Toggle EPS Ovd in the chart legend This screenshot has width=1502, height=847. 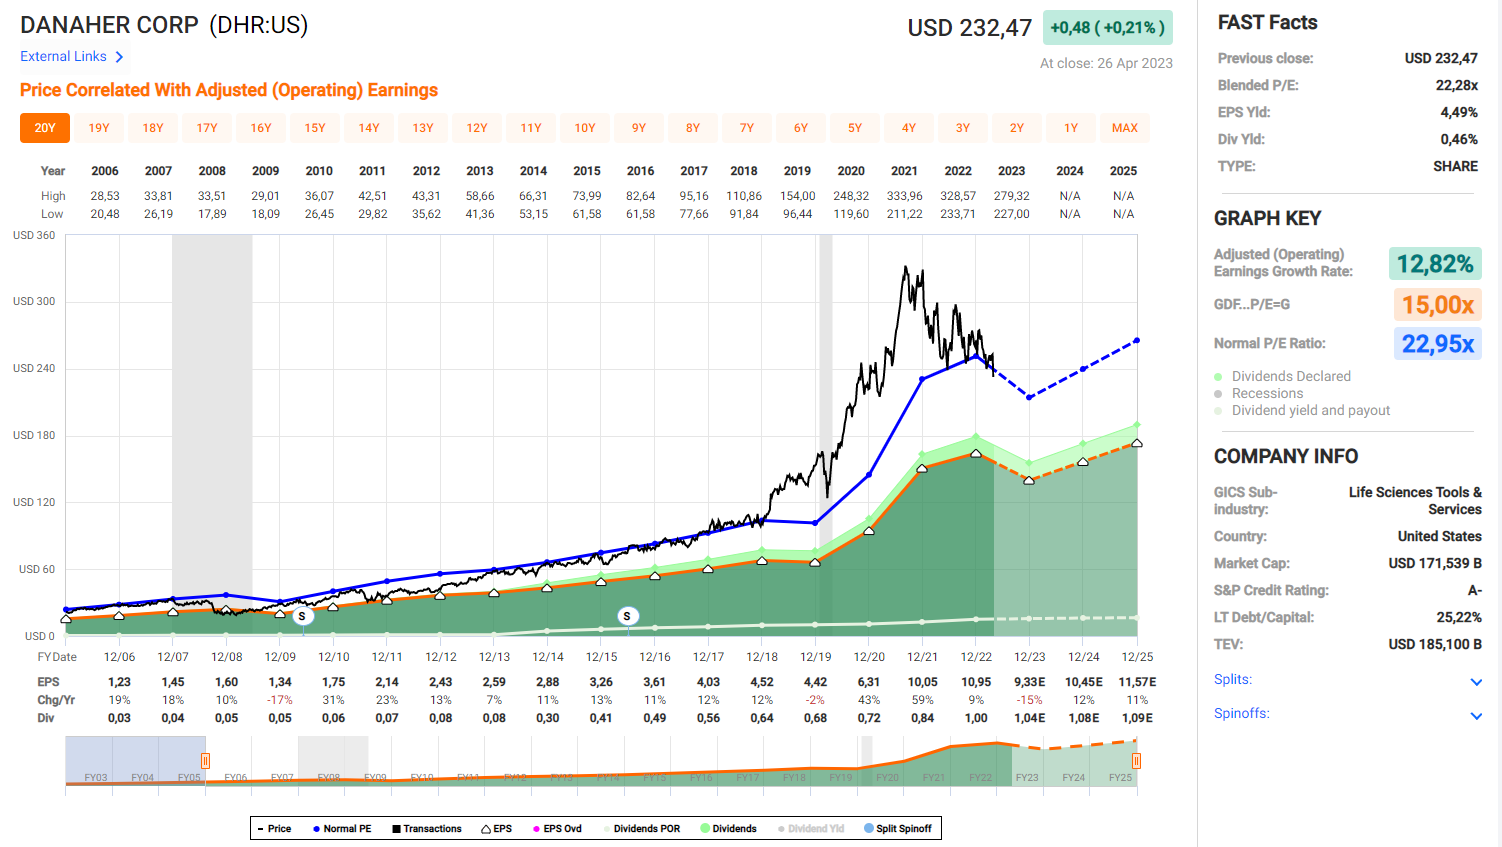557,829
